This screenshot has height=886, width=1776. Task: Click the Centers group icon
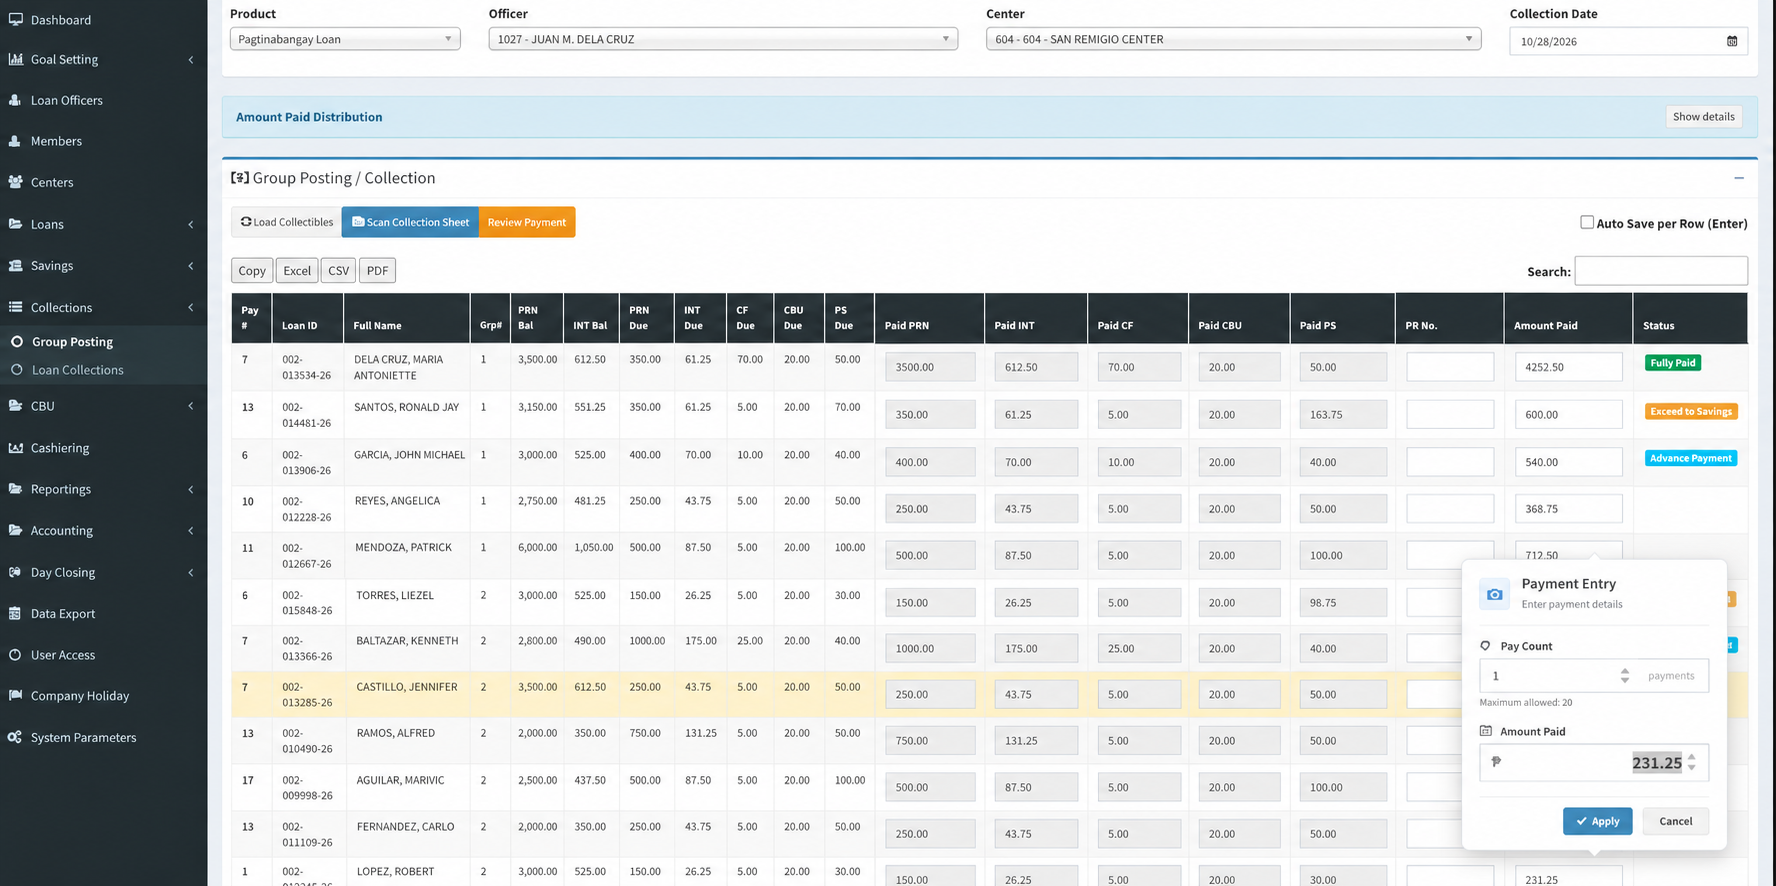15,182
